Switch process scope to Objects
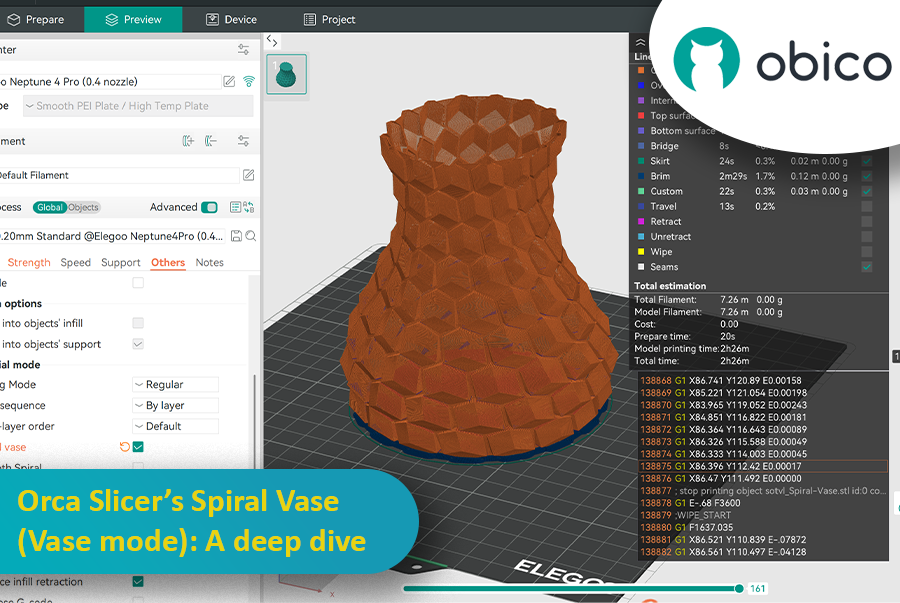 pos(84,207)
